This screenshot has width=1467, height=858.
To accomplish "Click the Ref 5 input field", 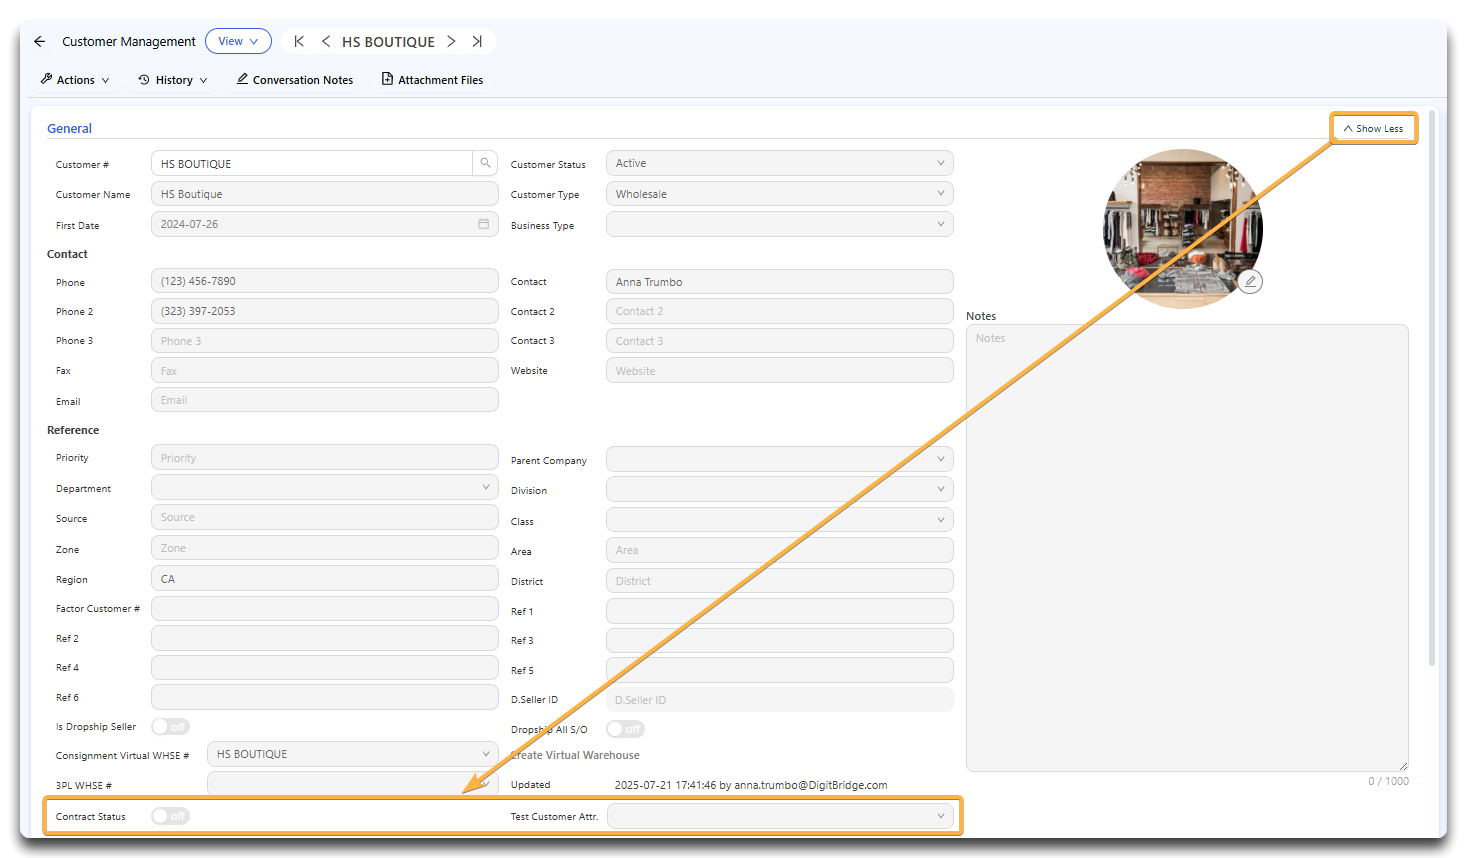I will point(780,670).
